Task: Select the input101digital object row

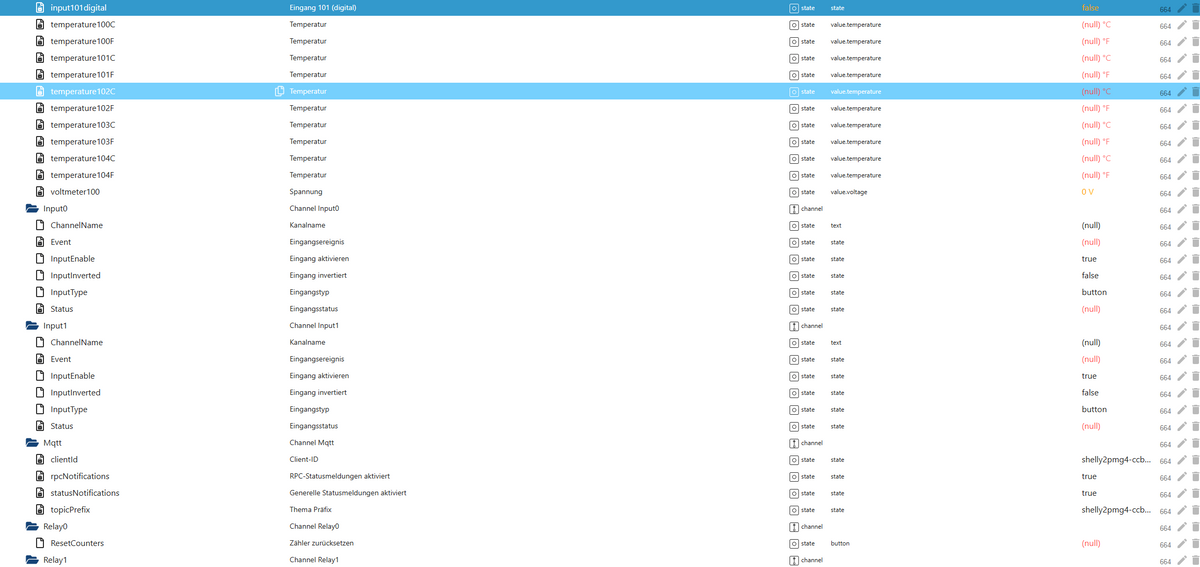Action: (600, 8)
